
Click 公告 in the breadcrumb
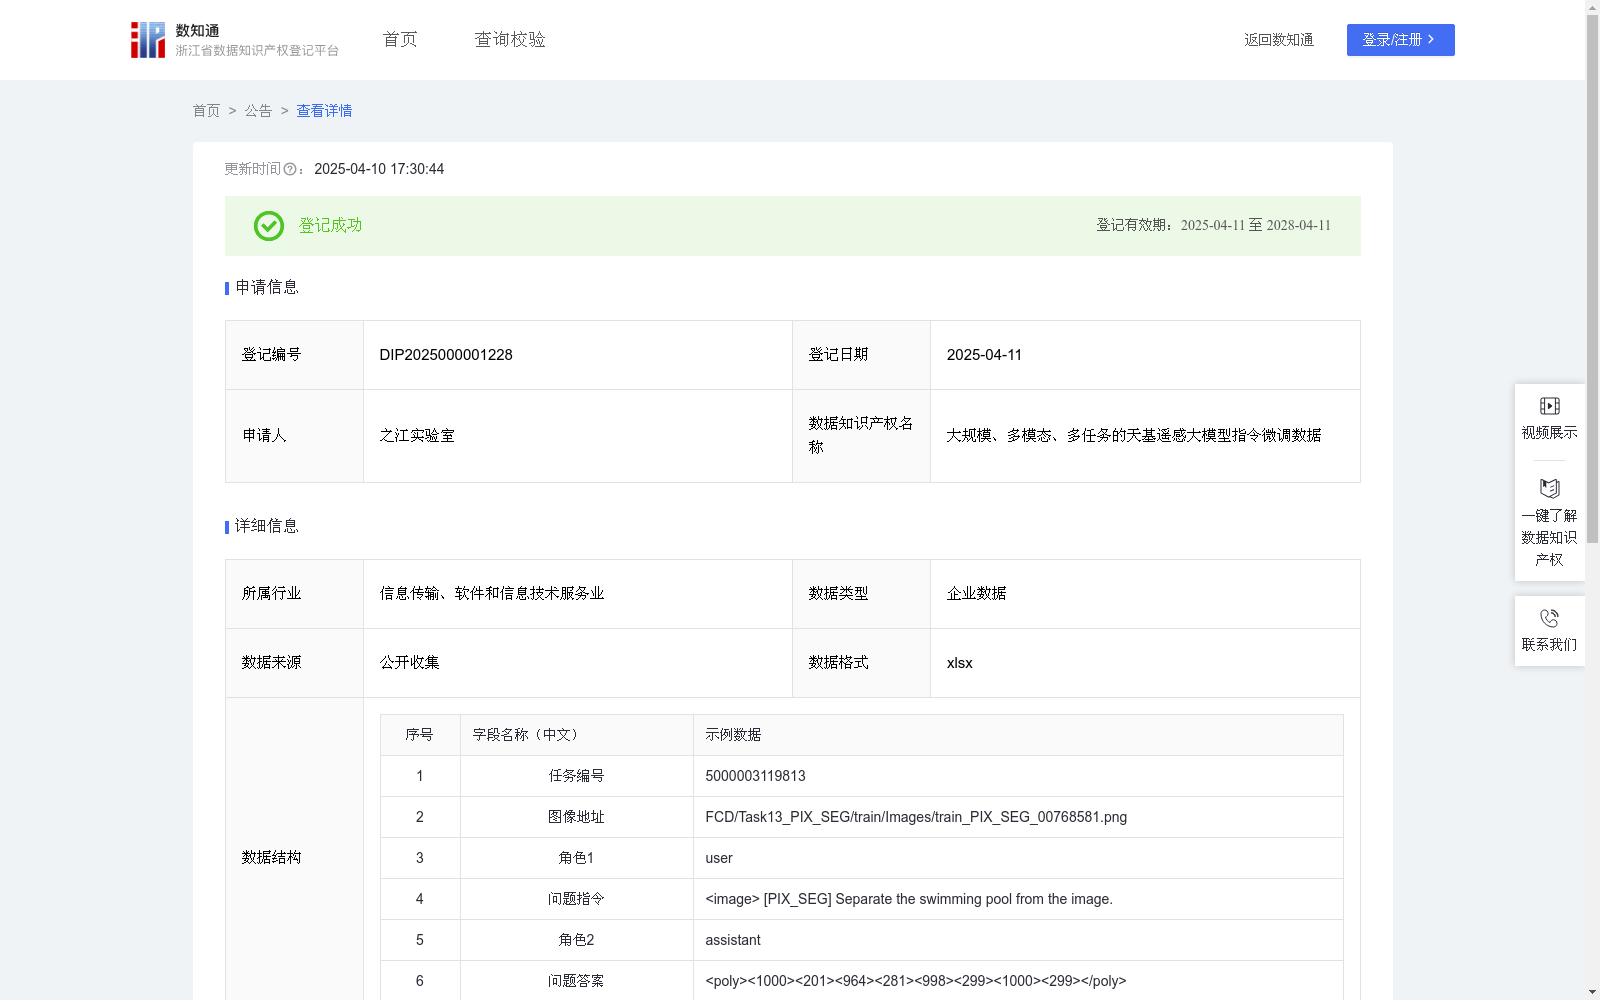[259, 111]
